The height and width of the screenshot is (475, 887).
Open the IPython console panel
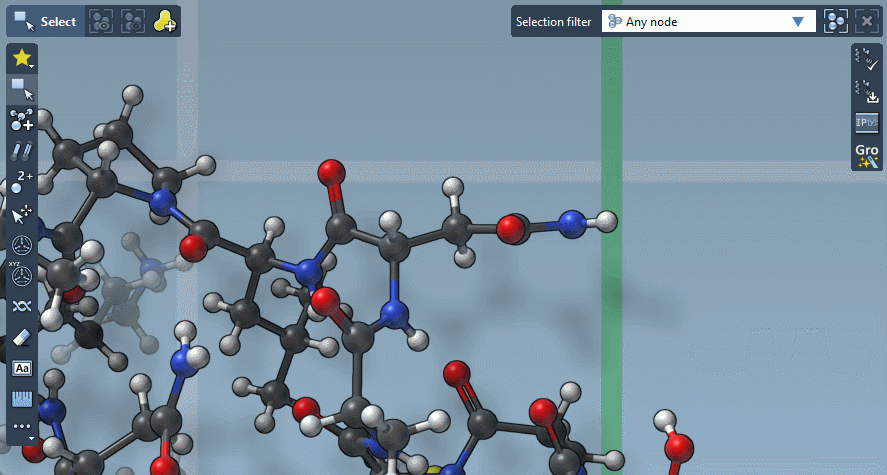866,123
